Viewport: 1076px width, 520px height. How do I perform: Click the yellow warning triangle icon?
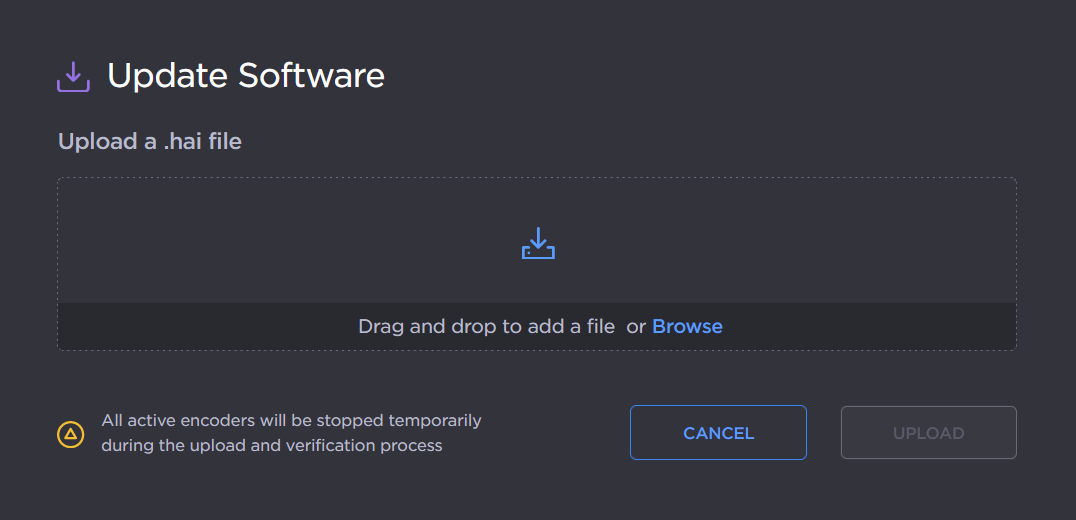(70, 434)
